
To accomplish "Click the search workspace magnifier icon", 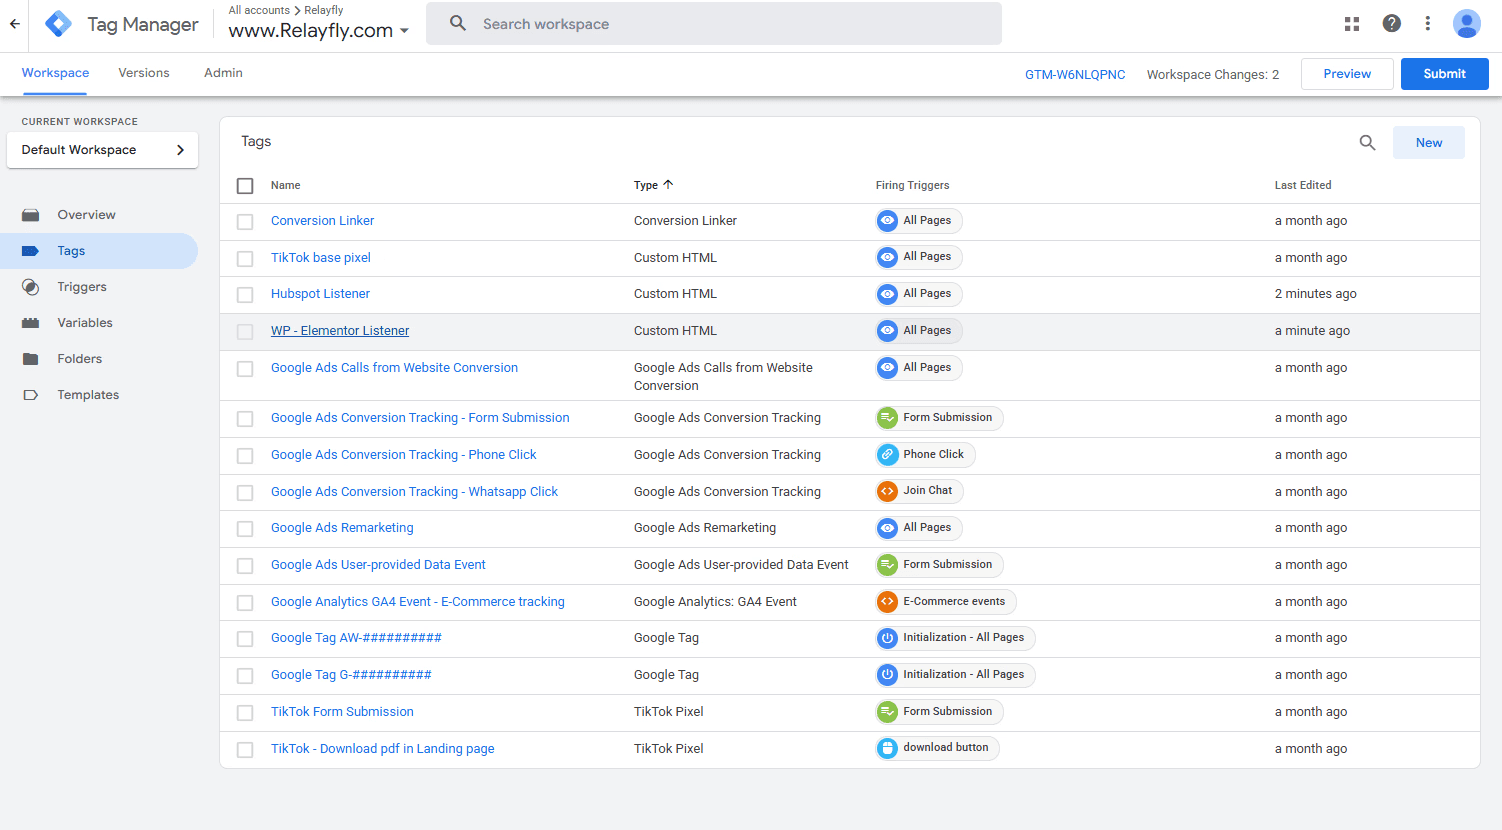I will pos(458,23).
